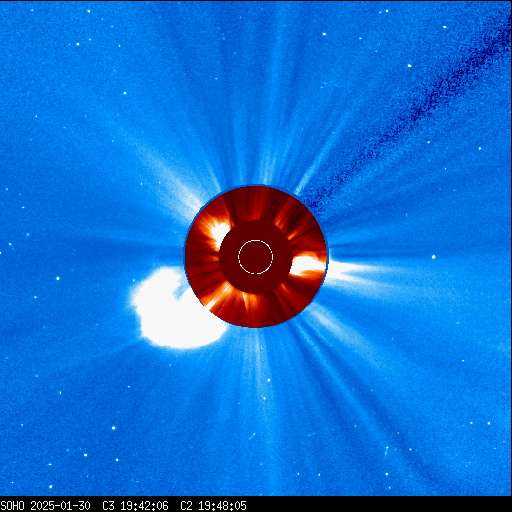Click the white circle marking the Sun's disk

(x=256, y=257)
